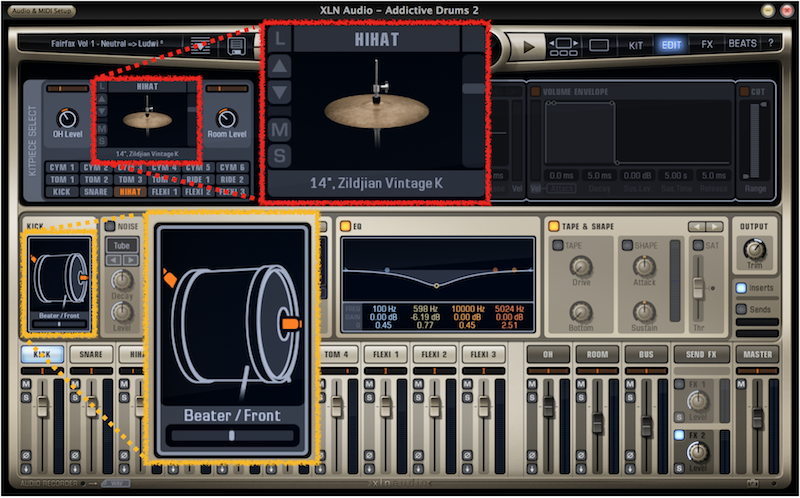The image size is (800, 498).
Task: Invert phase on FLEXI 2 channel
Action: 418,455
